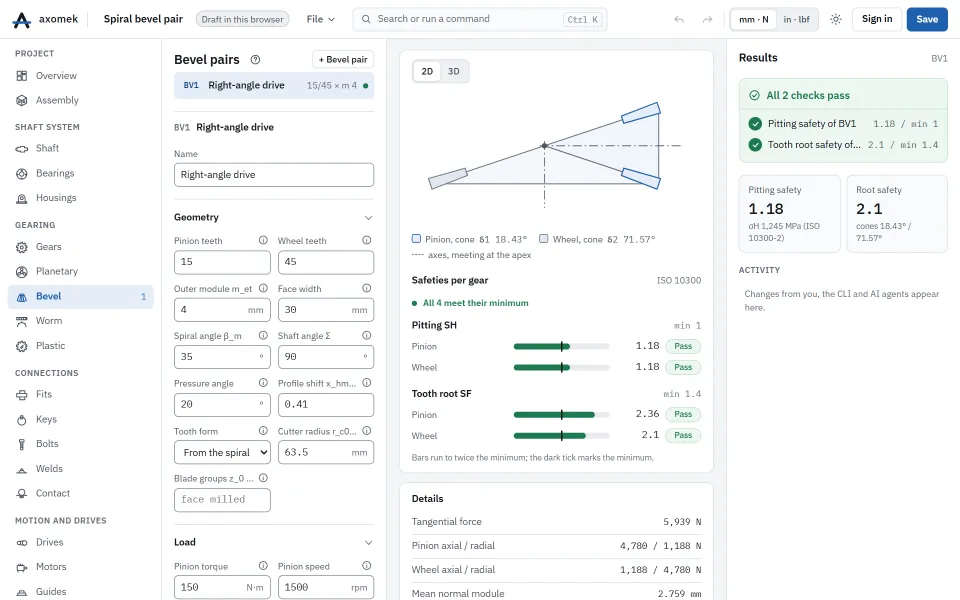This screenshot has width=960, height=600.
Task: Click the Pinion torque input field
Action: [x=222, y=587]
